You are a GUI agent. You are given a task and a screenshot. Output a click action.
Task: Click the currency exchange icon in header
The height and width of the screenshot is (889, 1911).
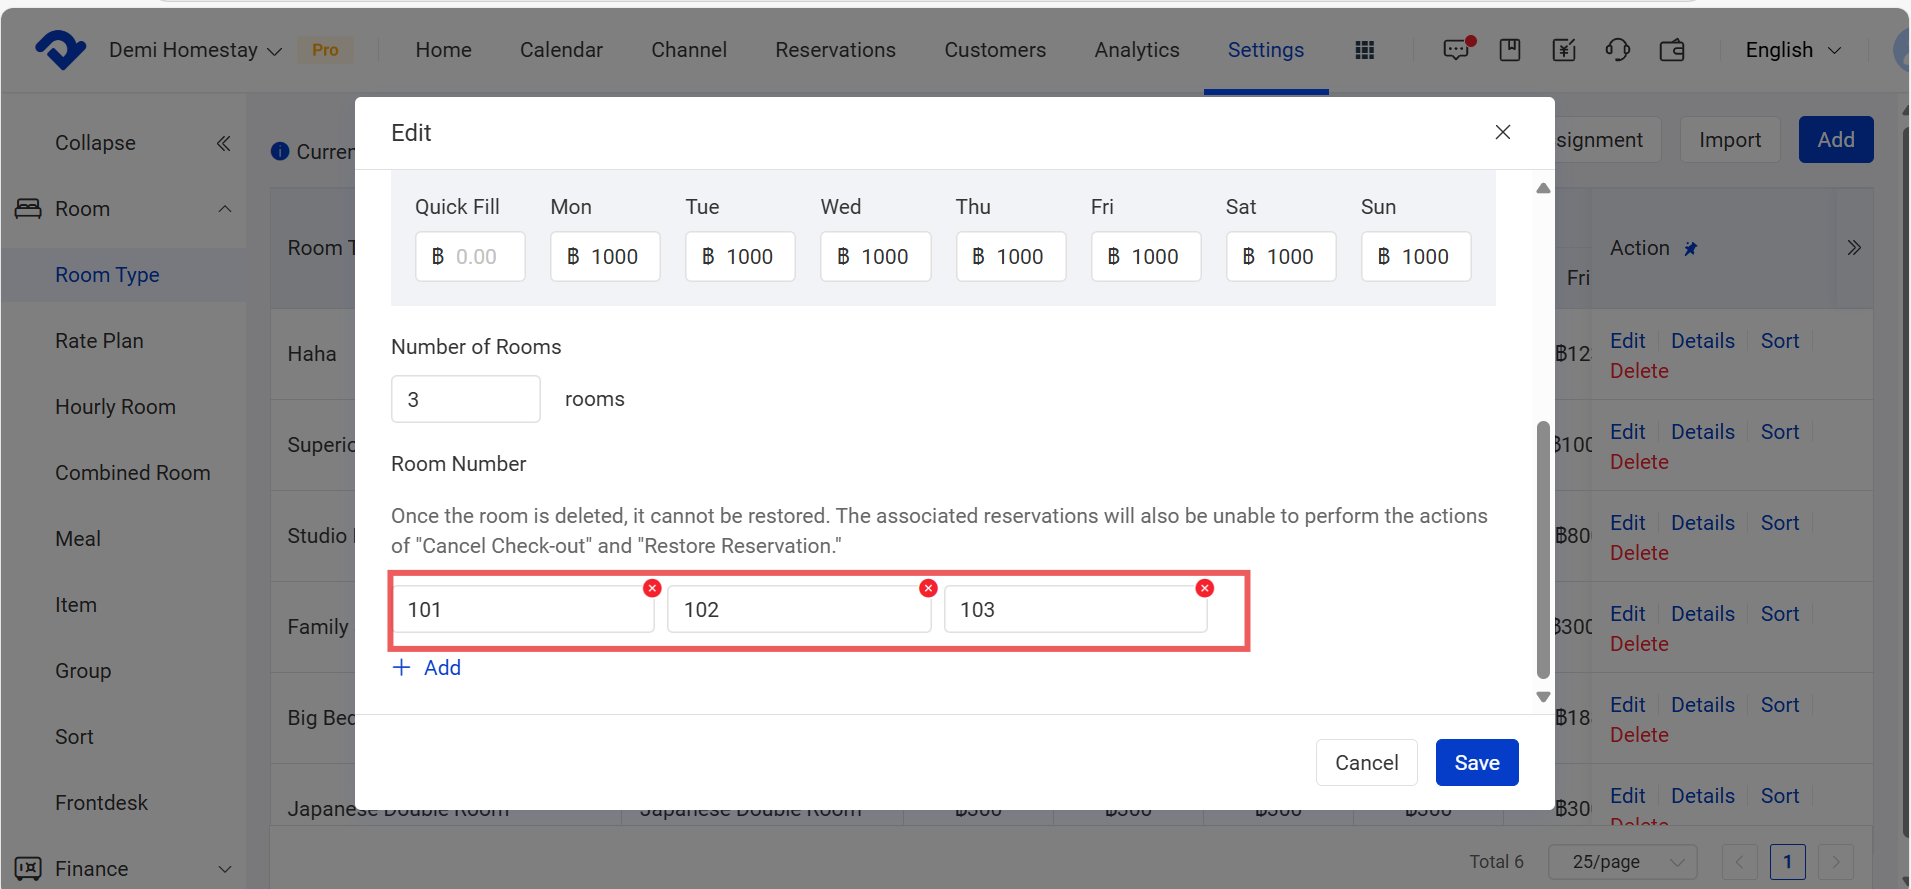tap(1564, 50)
